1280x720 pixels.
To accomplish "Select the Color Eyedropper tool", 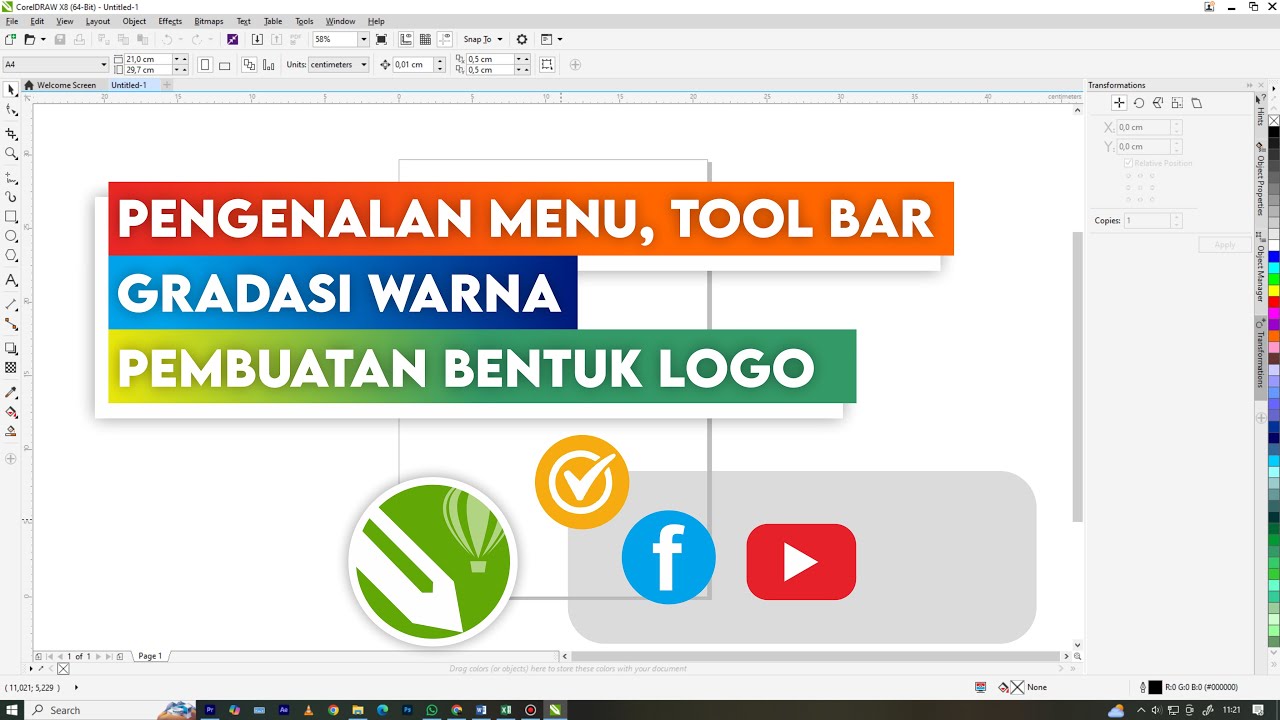I will coord(11,392).
